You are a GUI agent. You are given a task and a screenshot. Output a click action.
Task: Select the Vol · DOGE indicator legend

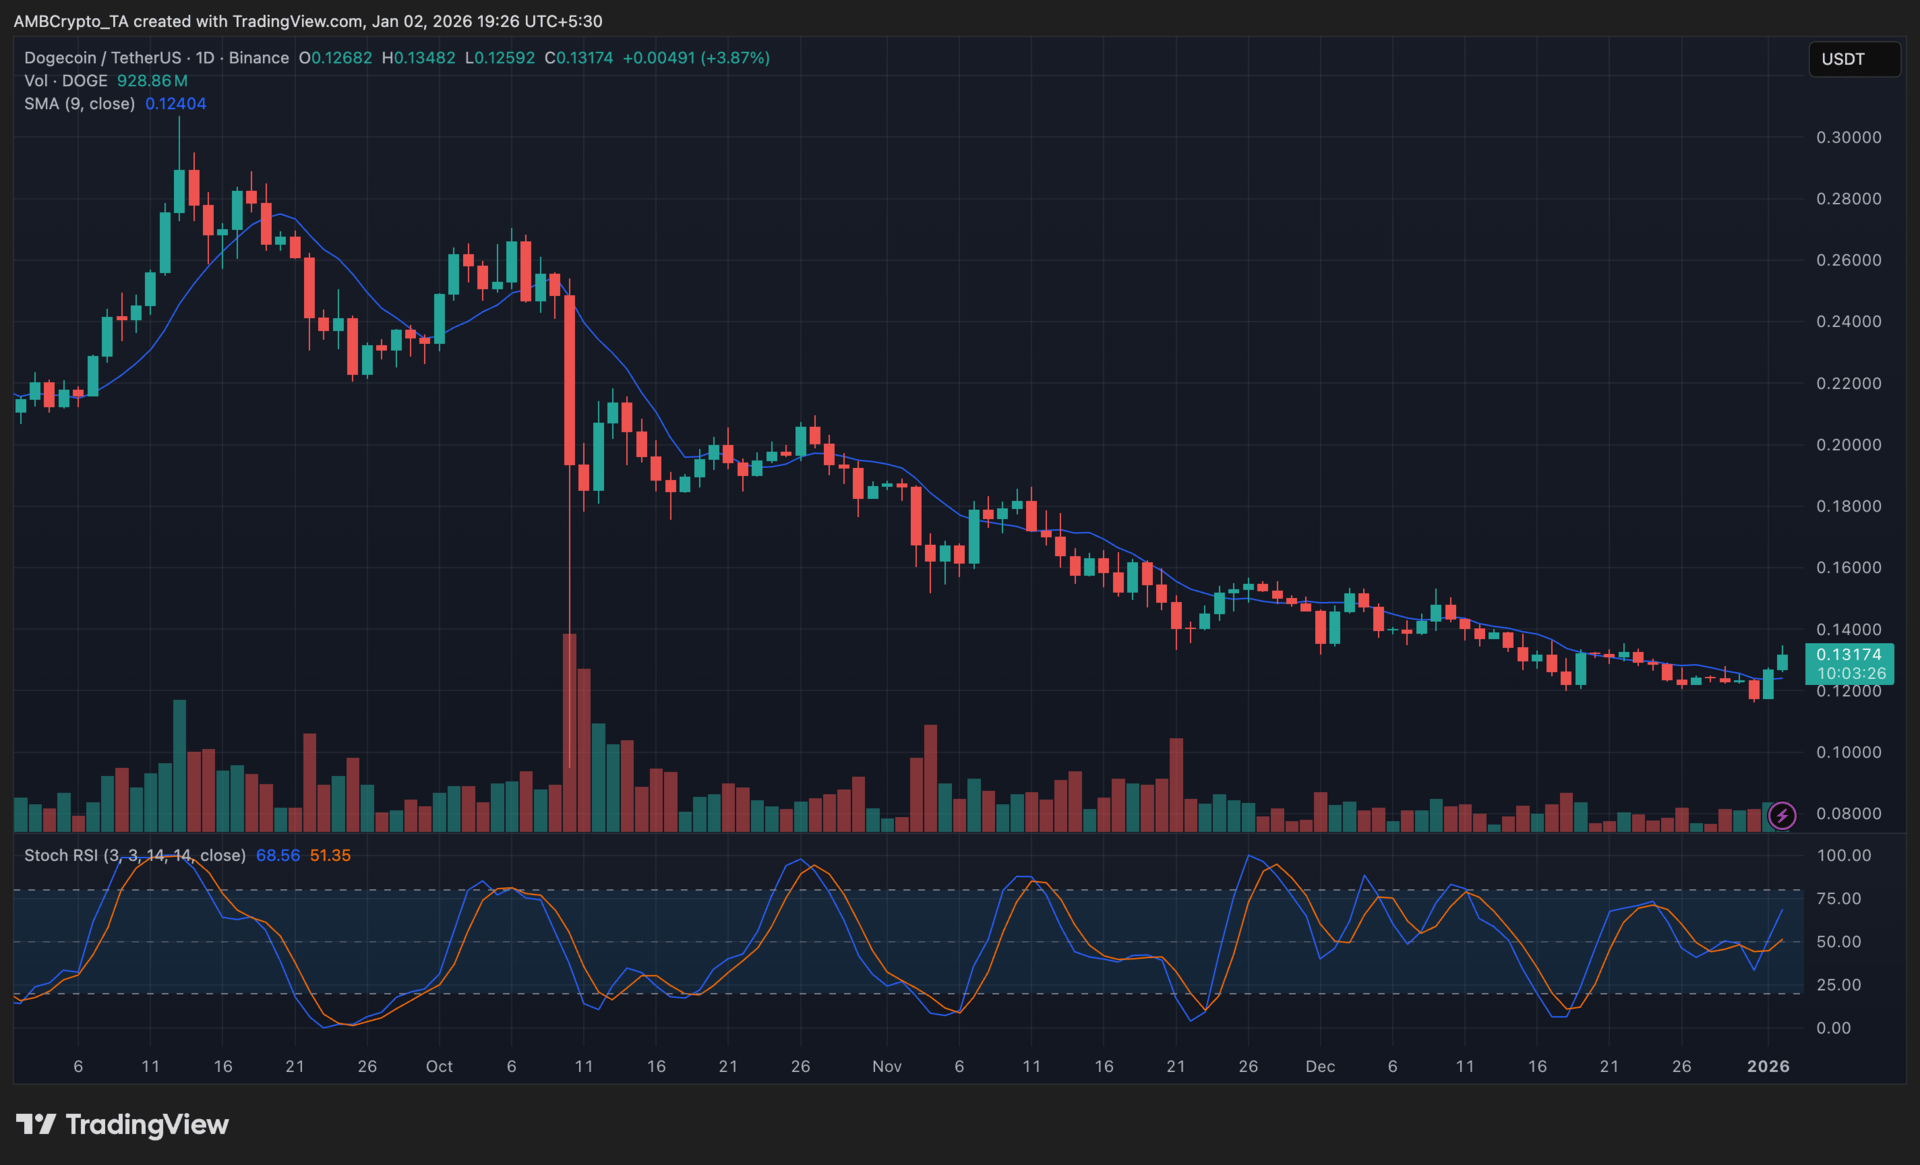click(66, 81)
